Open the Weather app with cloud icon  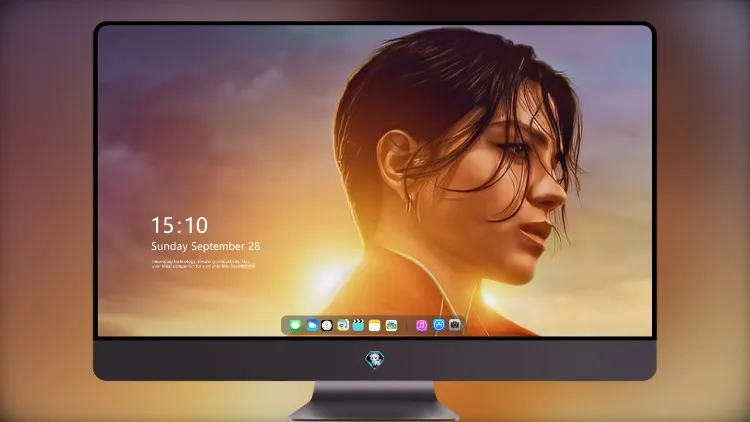[312, 325]
